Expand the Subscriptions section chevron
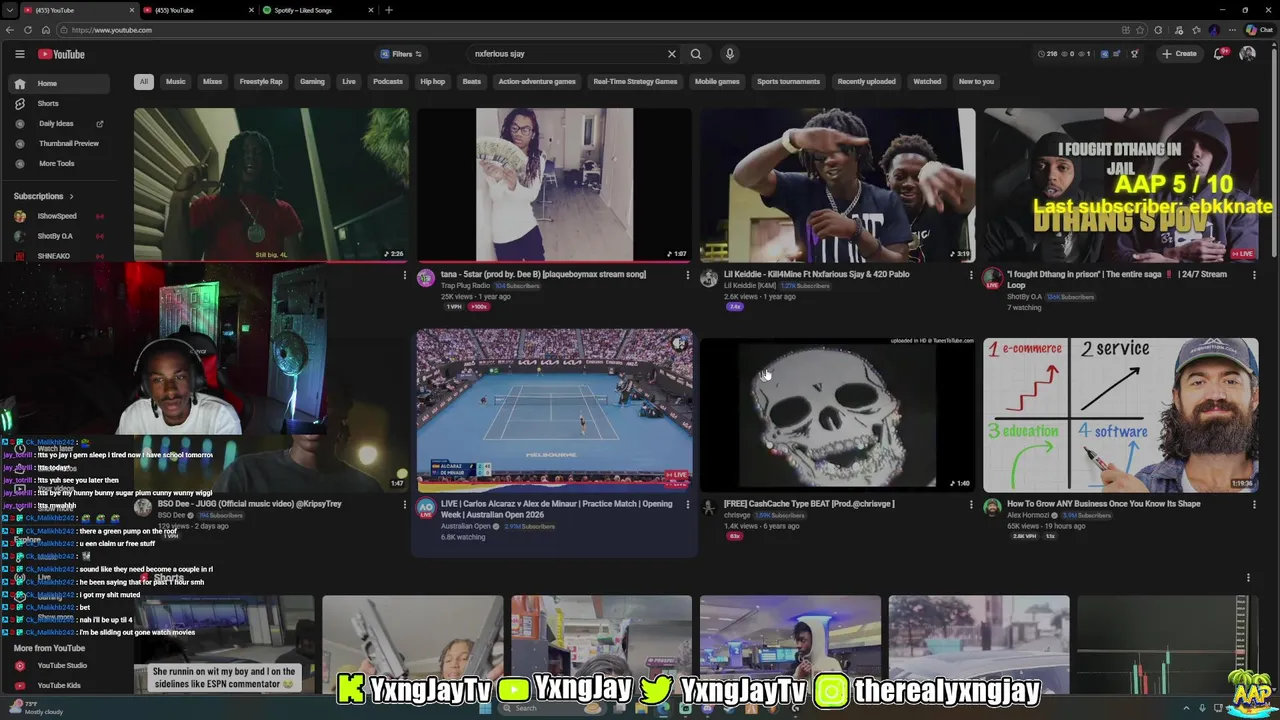1280x720 pixels. (x=71, y=196)
